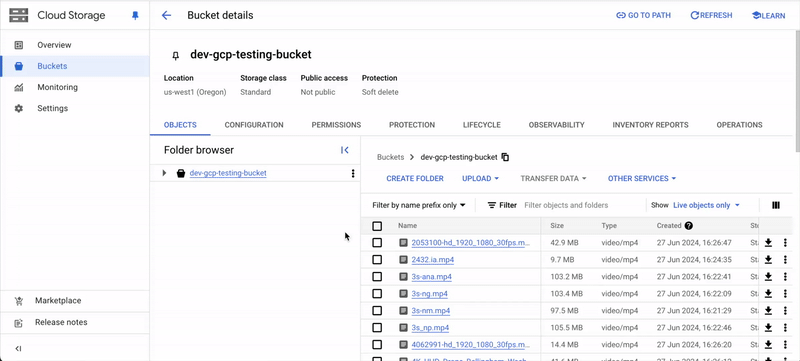This screenshot has height=361, width=800.
Task: Go back using the left arrow
Action: point(166,15)
